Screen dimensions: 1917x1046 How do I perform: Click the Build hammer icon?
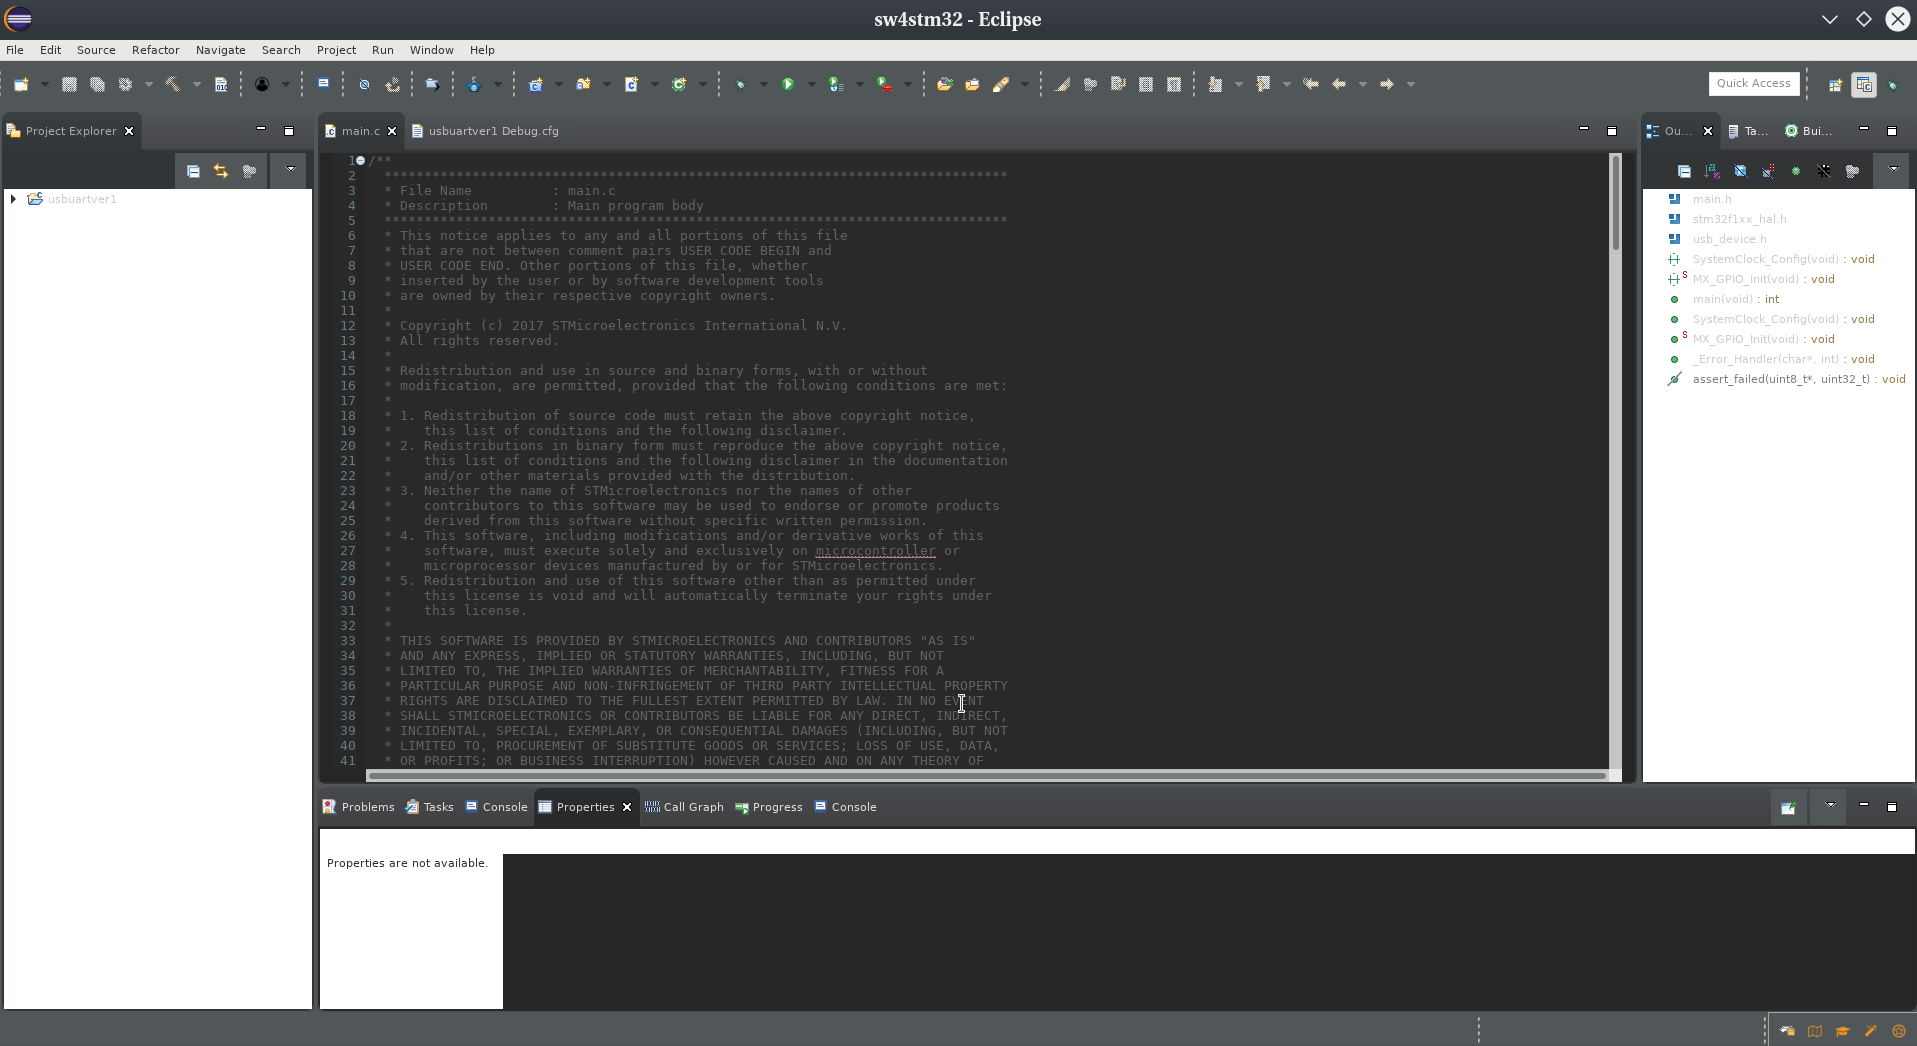pyautogui.click(x=173, y=85)
